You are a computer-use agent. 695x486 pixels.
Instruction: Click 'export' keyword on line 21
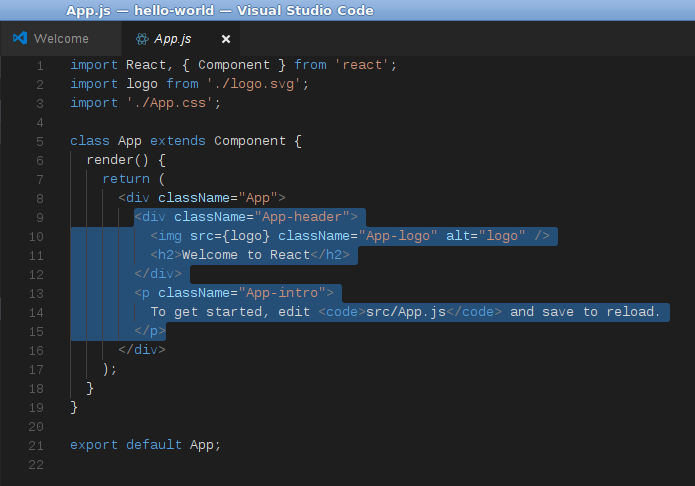coord(94,445)
